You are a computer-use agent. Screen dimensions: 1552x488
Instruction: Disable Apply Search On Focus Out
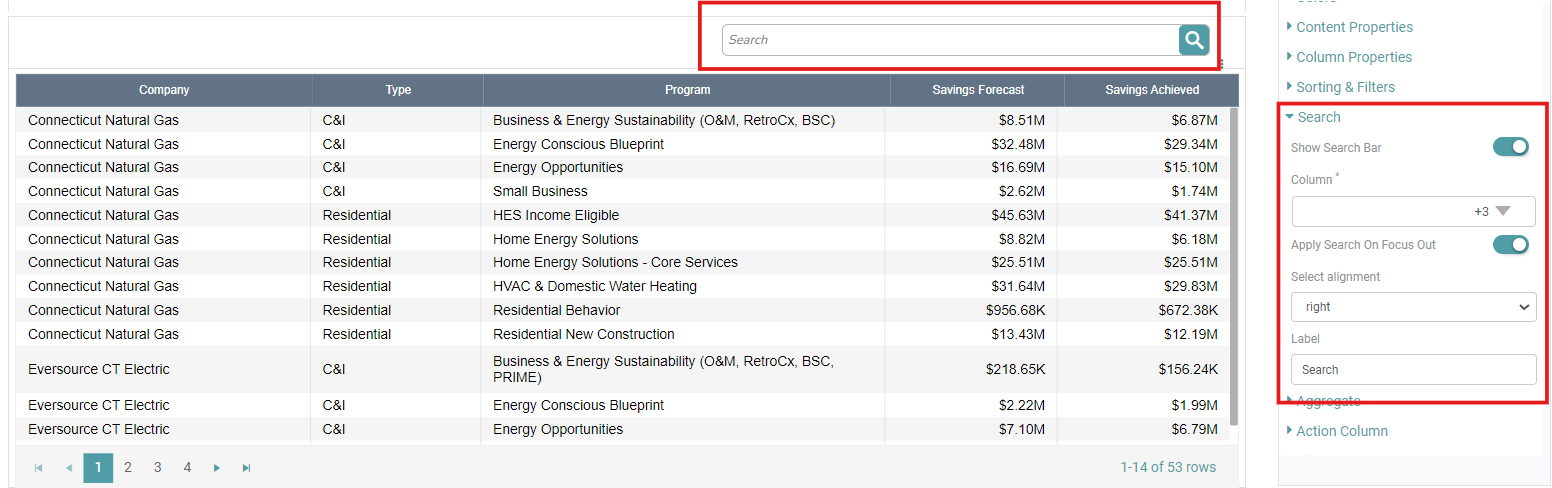[x=1510, y=245]
